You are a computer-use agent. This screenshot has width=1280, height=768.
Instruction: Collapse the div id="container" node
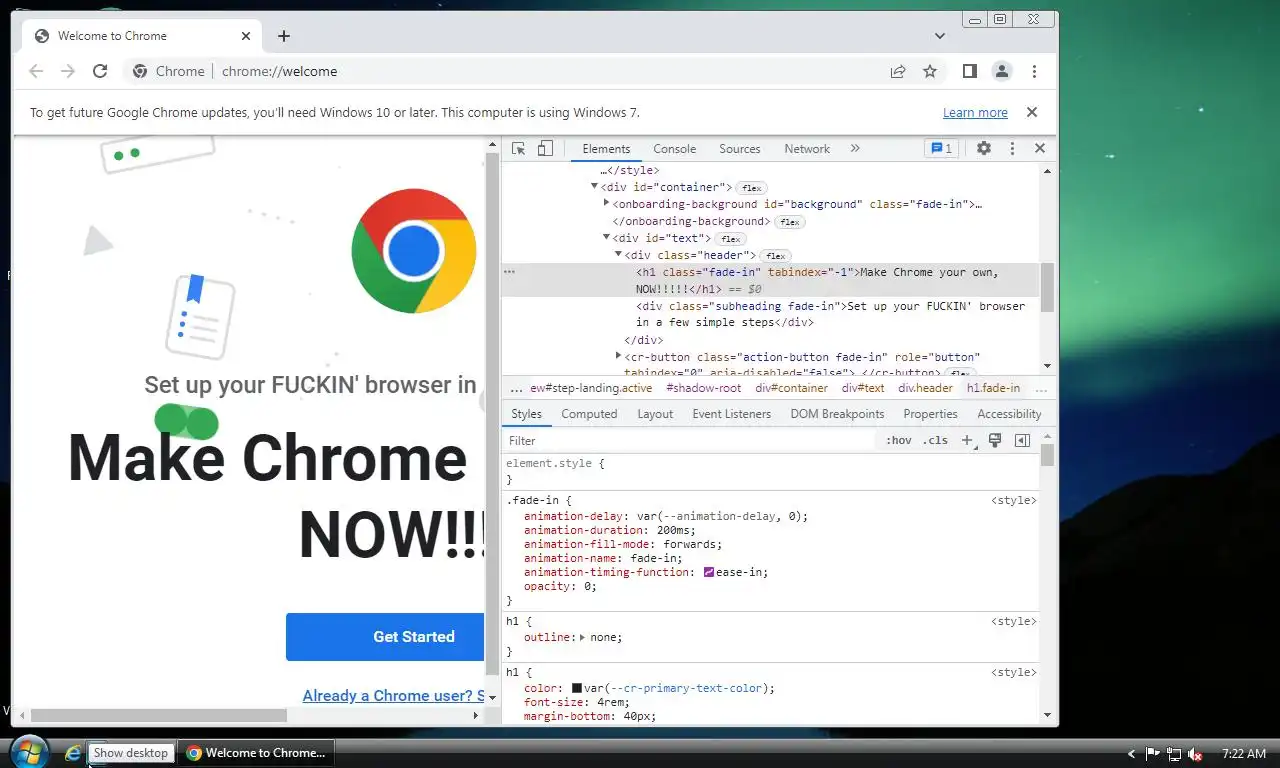click(x=594, y=186)
